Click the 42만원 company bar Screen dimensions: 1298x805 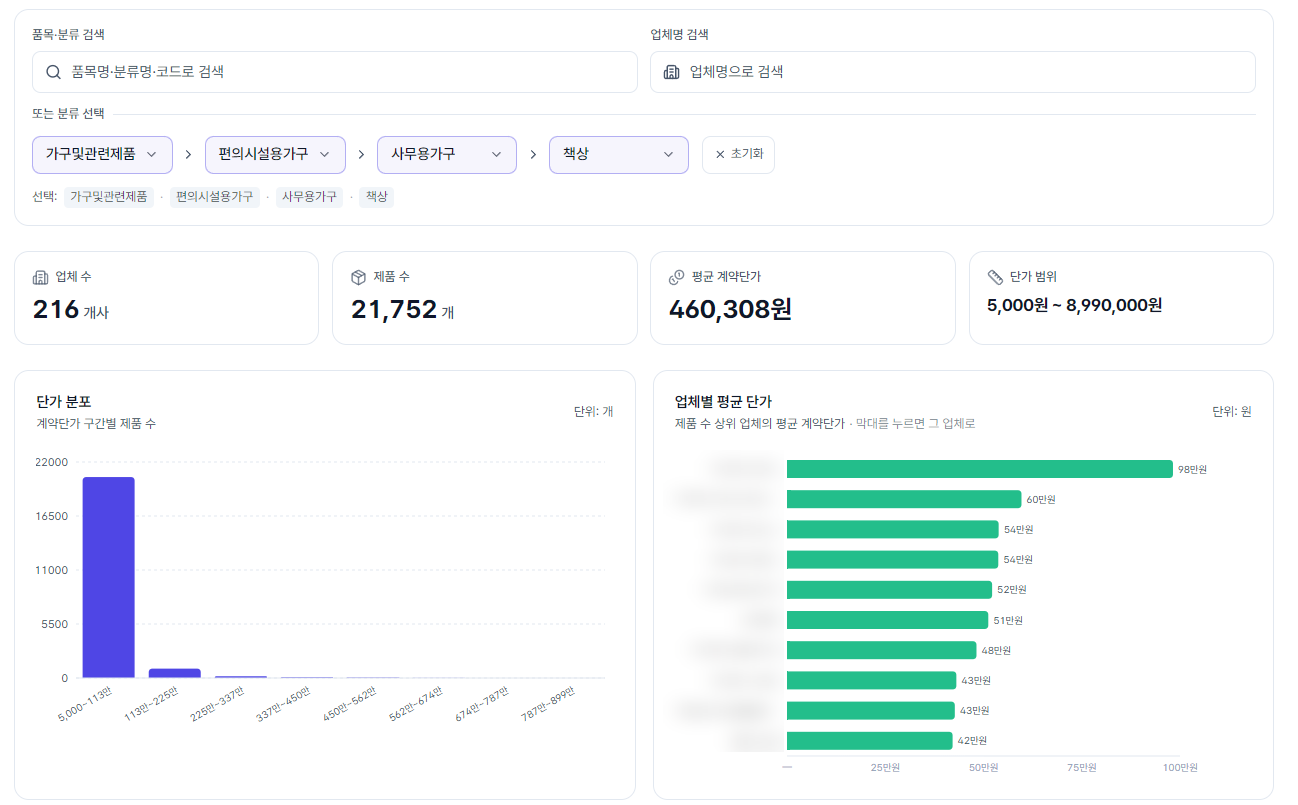[869, 741]
